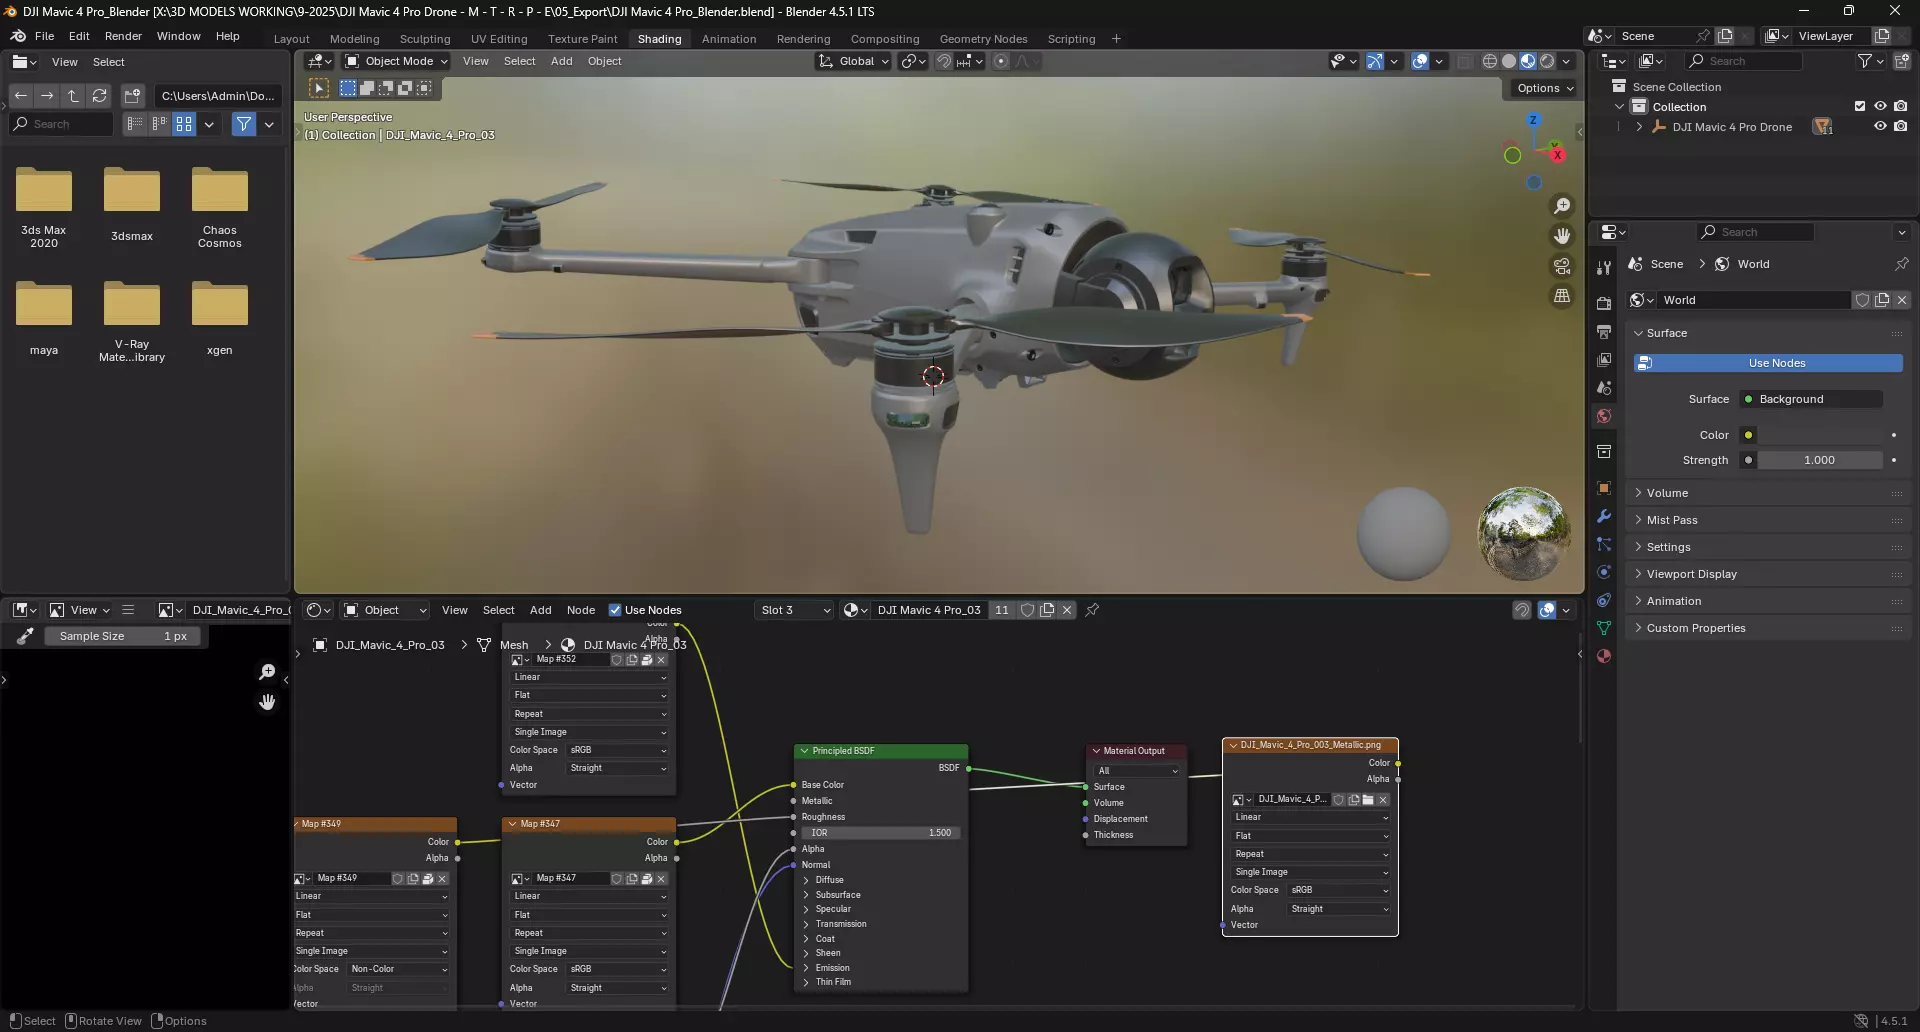The image size is (1920, 1032).
Task: Uncheck the Collection exclude checkbox
Action: click(1860, 106)
